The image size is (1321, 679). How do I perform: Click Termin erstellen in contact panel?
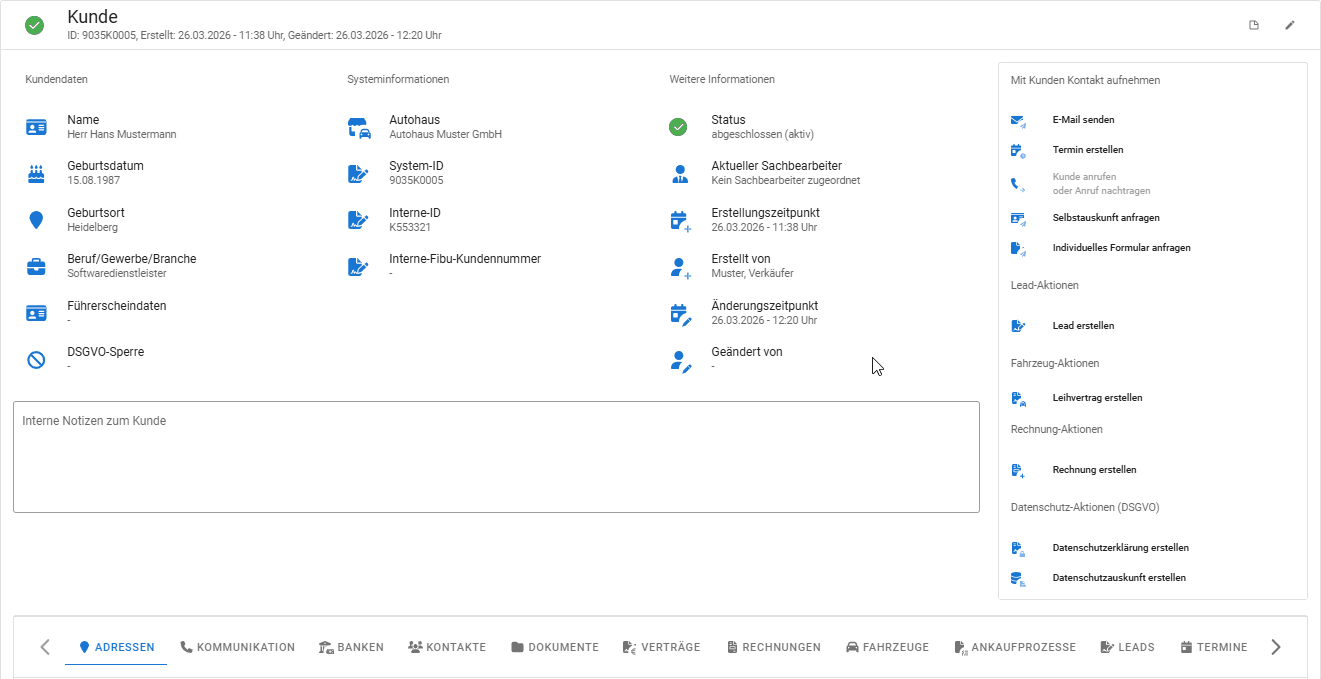[x=1087, y=150]
